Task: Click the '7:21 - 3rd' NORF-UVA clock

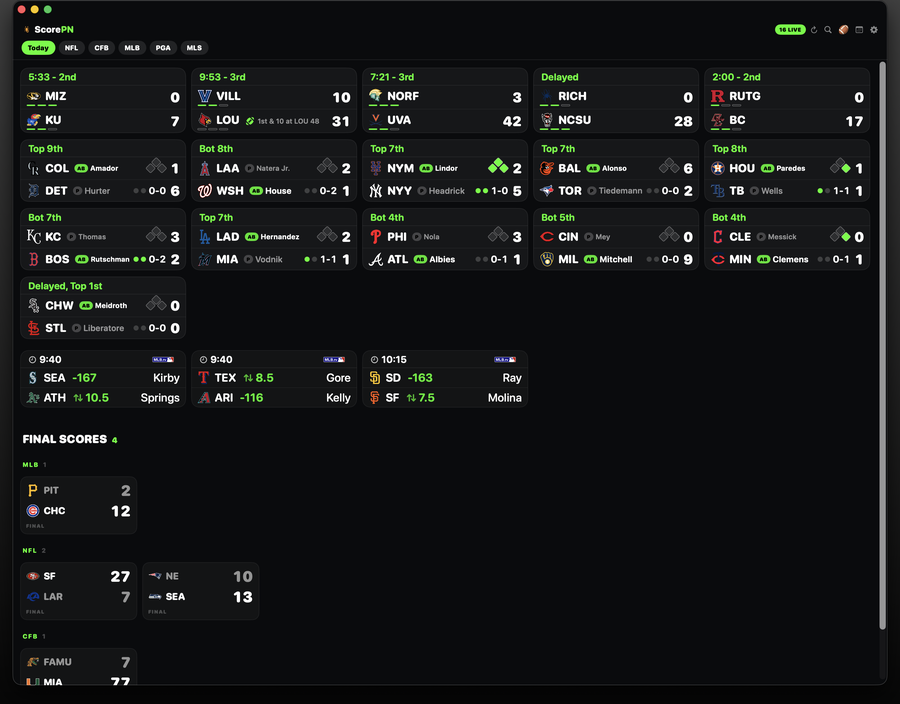Action: click(392, 77)
